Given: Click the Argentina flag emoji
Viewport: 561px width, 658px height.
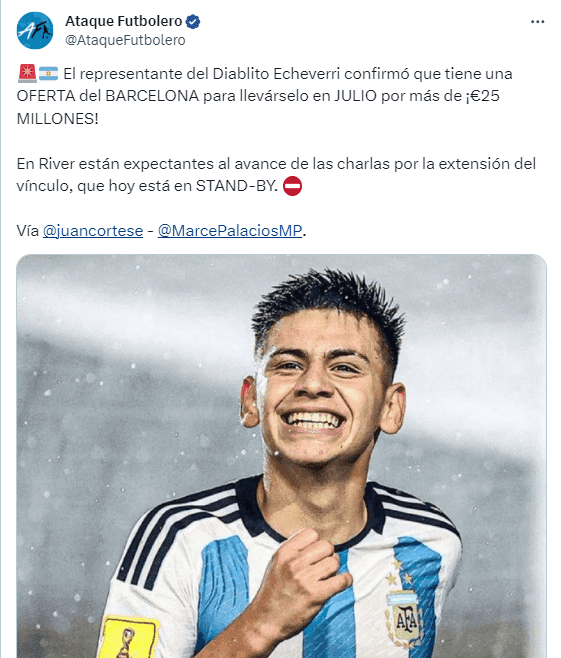Looking at the screenshot, I should [x=49, y=74].
